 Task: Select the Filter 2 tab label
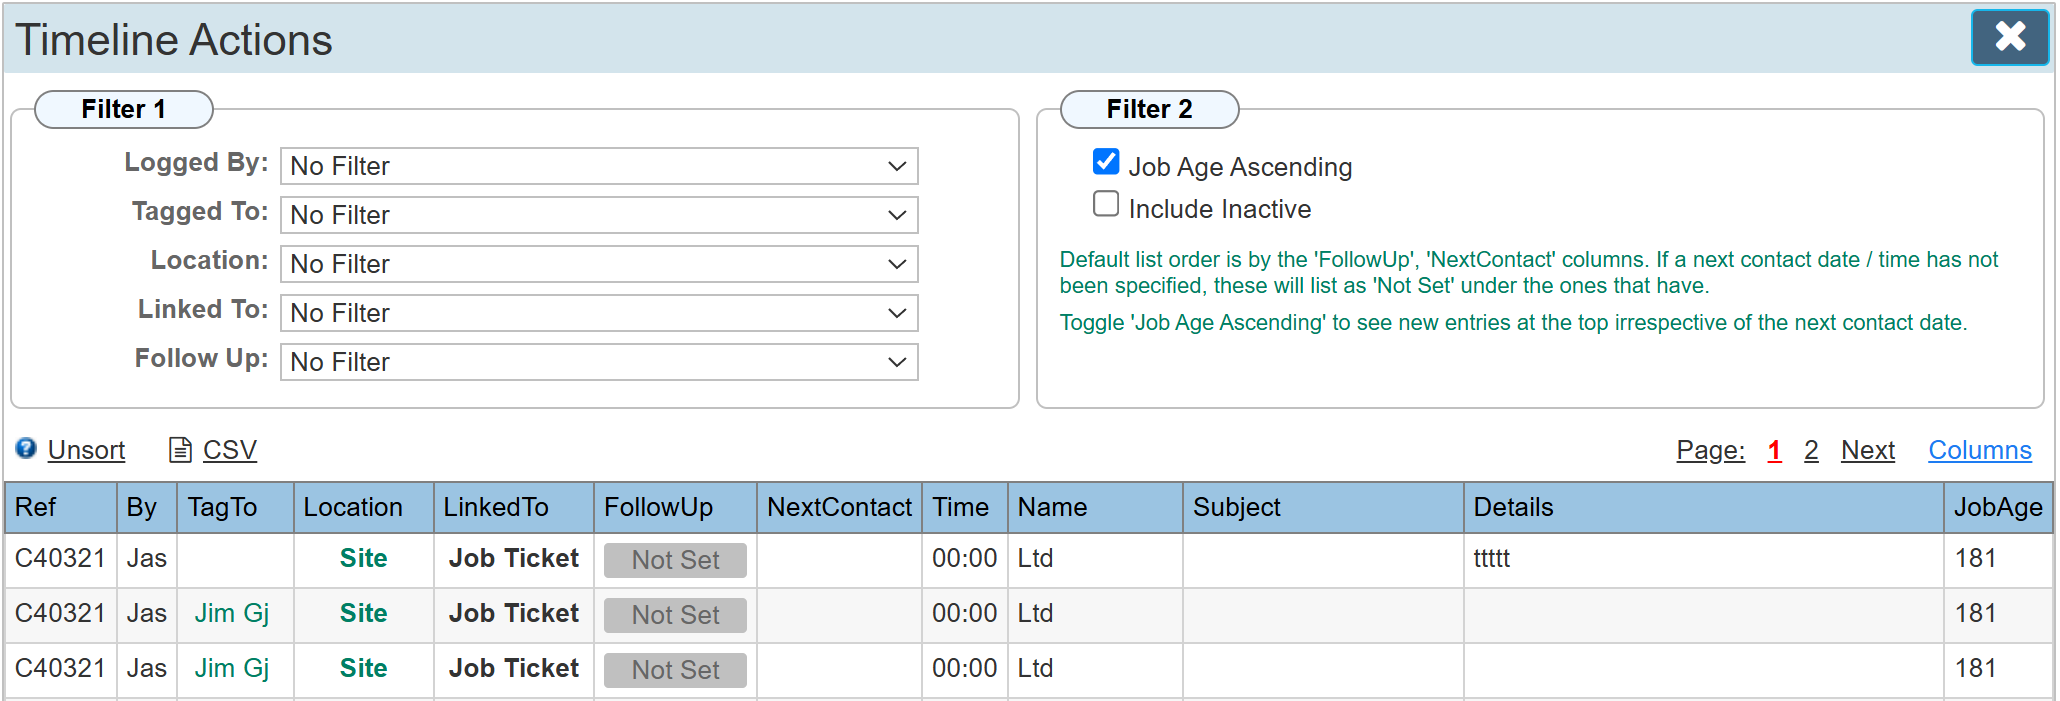click(1149, 109)
